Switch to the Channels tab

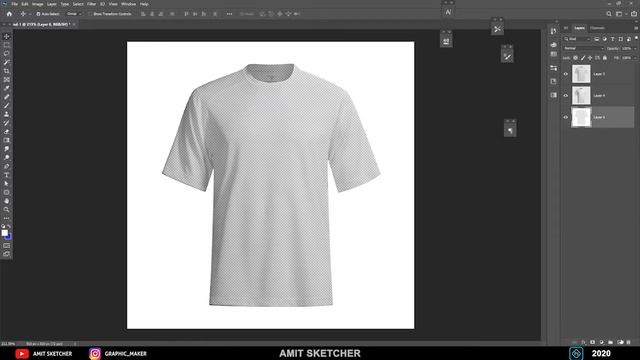(597, 28)
